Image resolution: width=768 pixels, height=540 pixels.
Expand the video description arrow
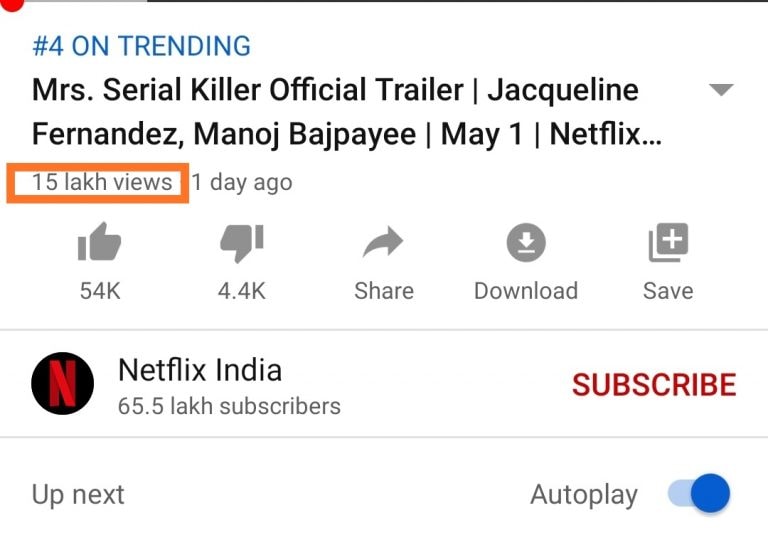[720, 90]
